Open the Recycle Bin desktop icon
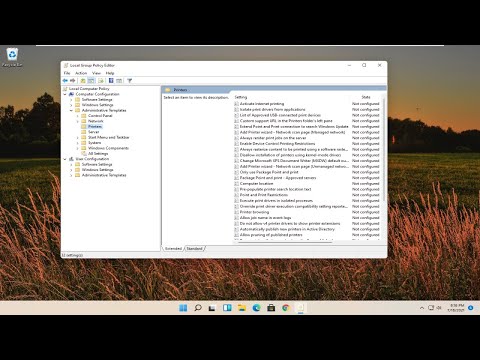 tap(12, 57)
